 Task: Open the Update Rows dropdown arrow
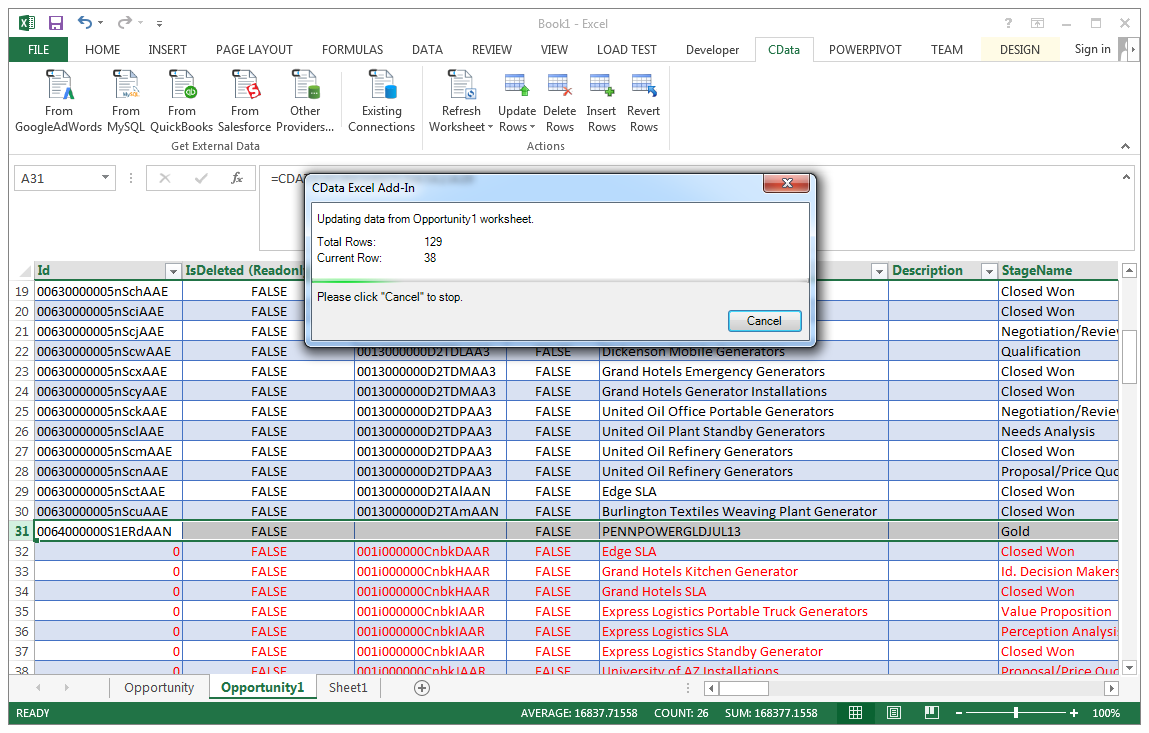tap(532, 128)
